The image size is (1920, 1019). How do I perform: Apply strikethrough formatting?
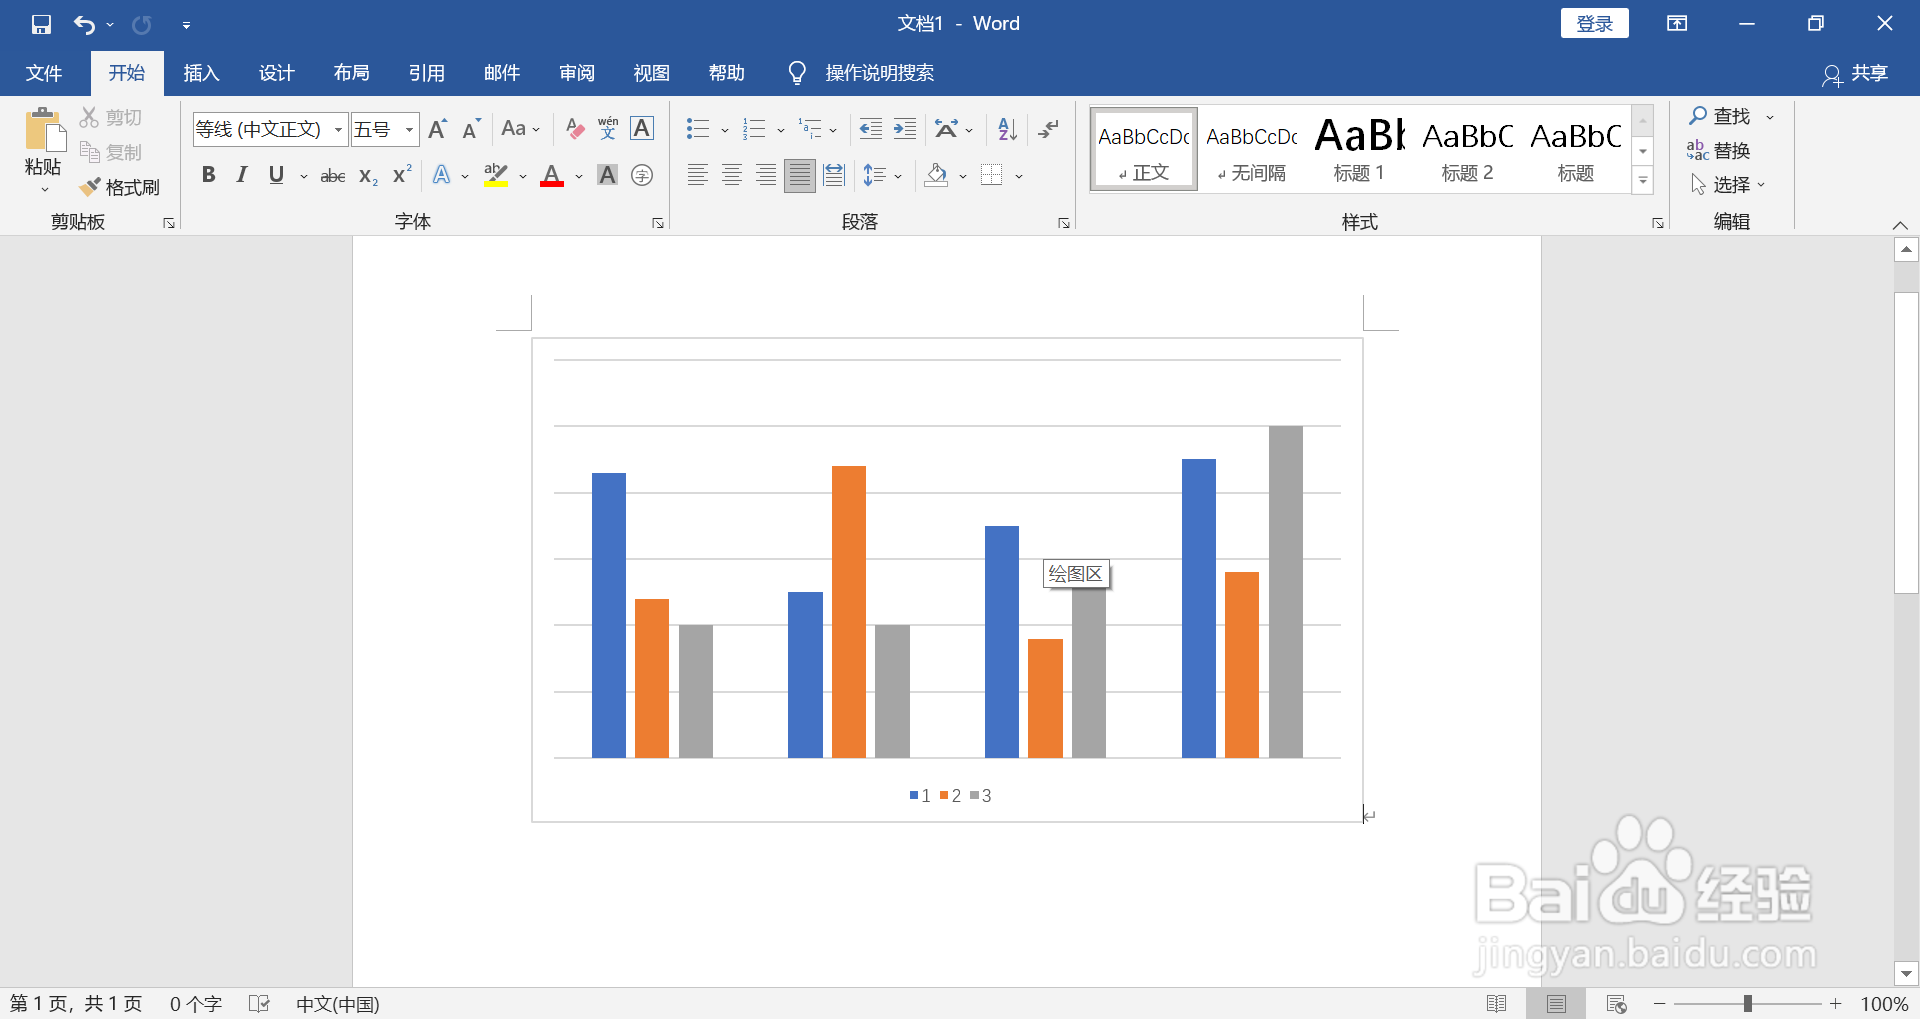pos(332,176)
